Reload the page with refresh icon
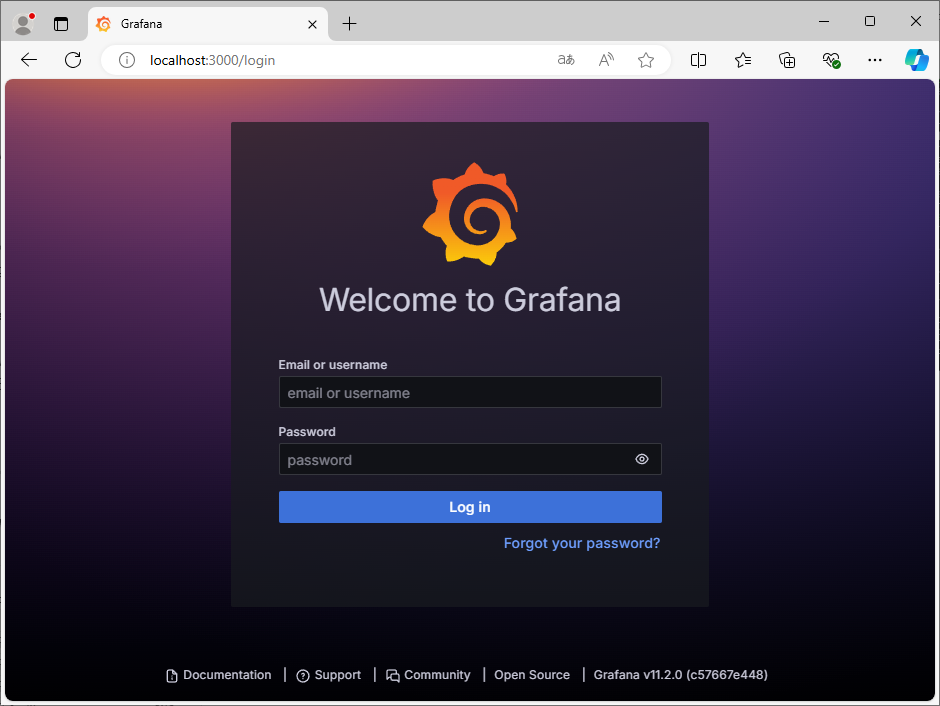 pyautogui.click(x=73, y=60)
